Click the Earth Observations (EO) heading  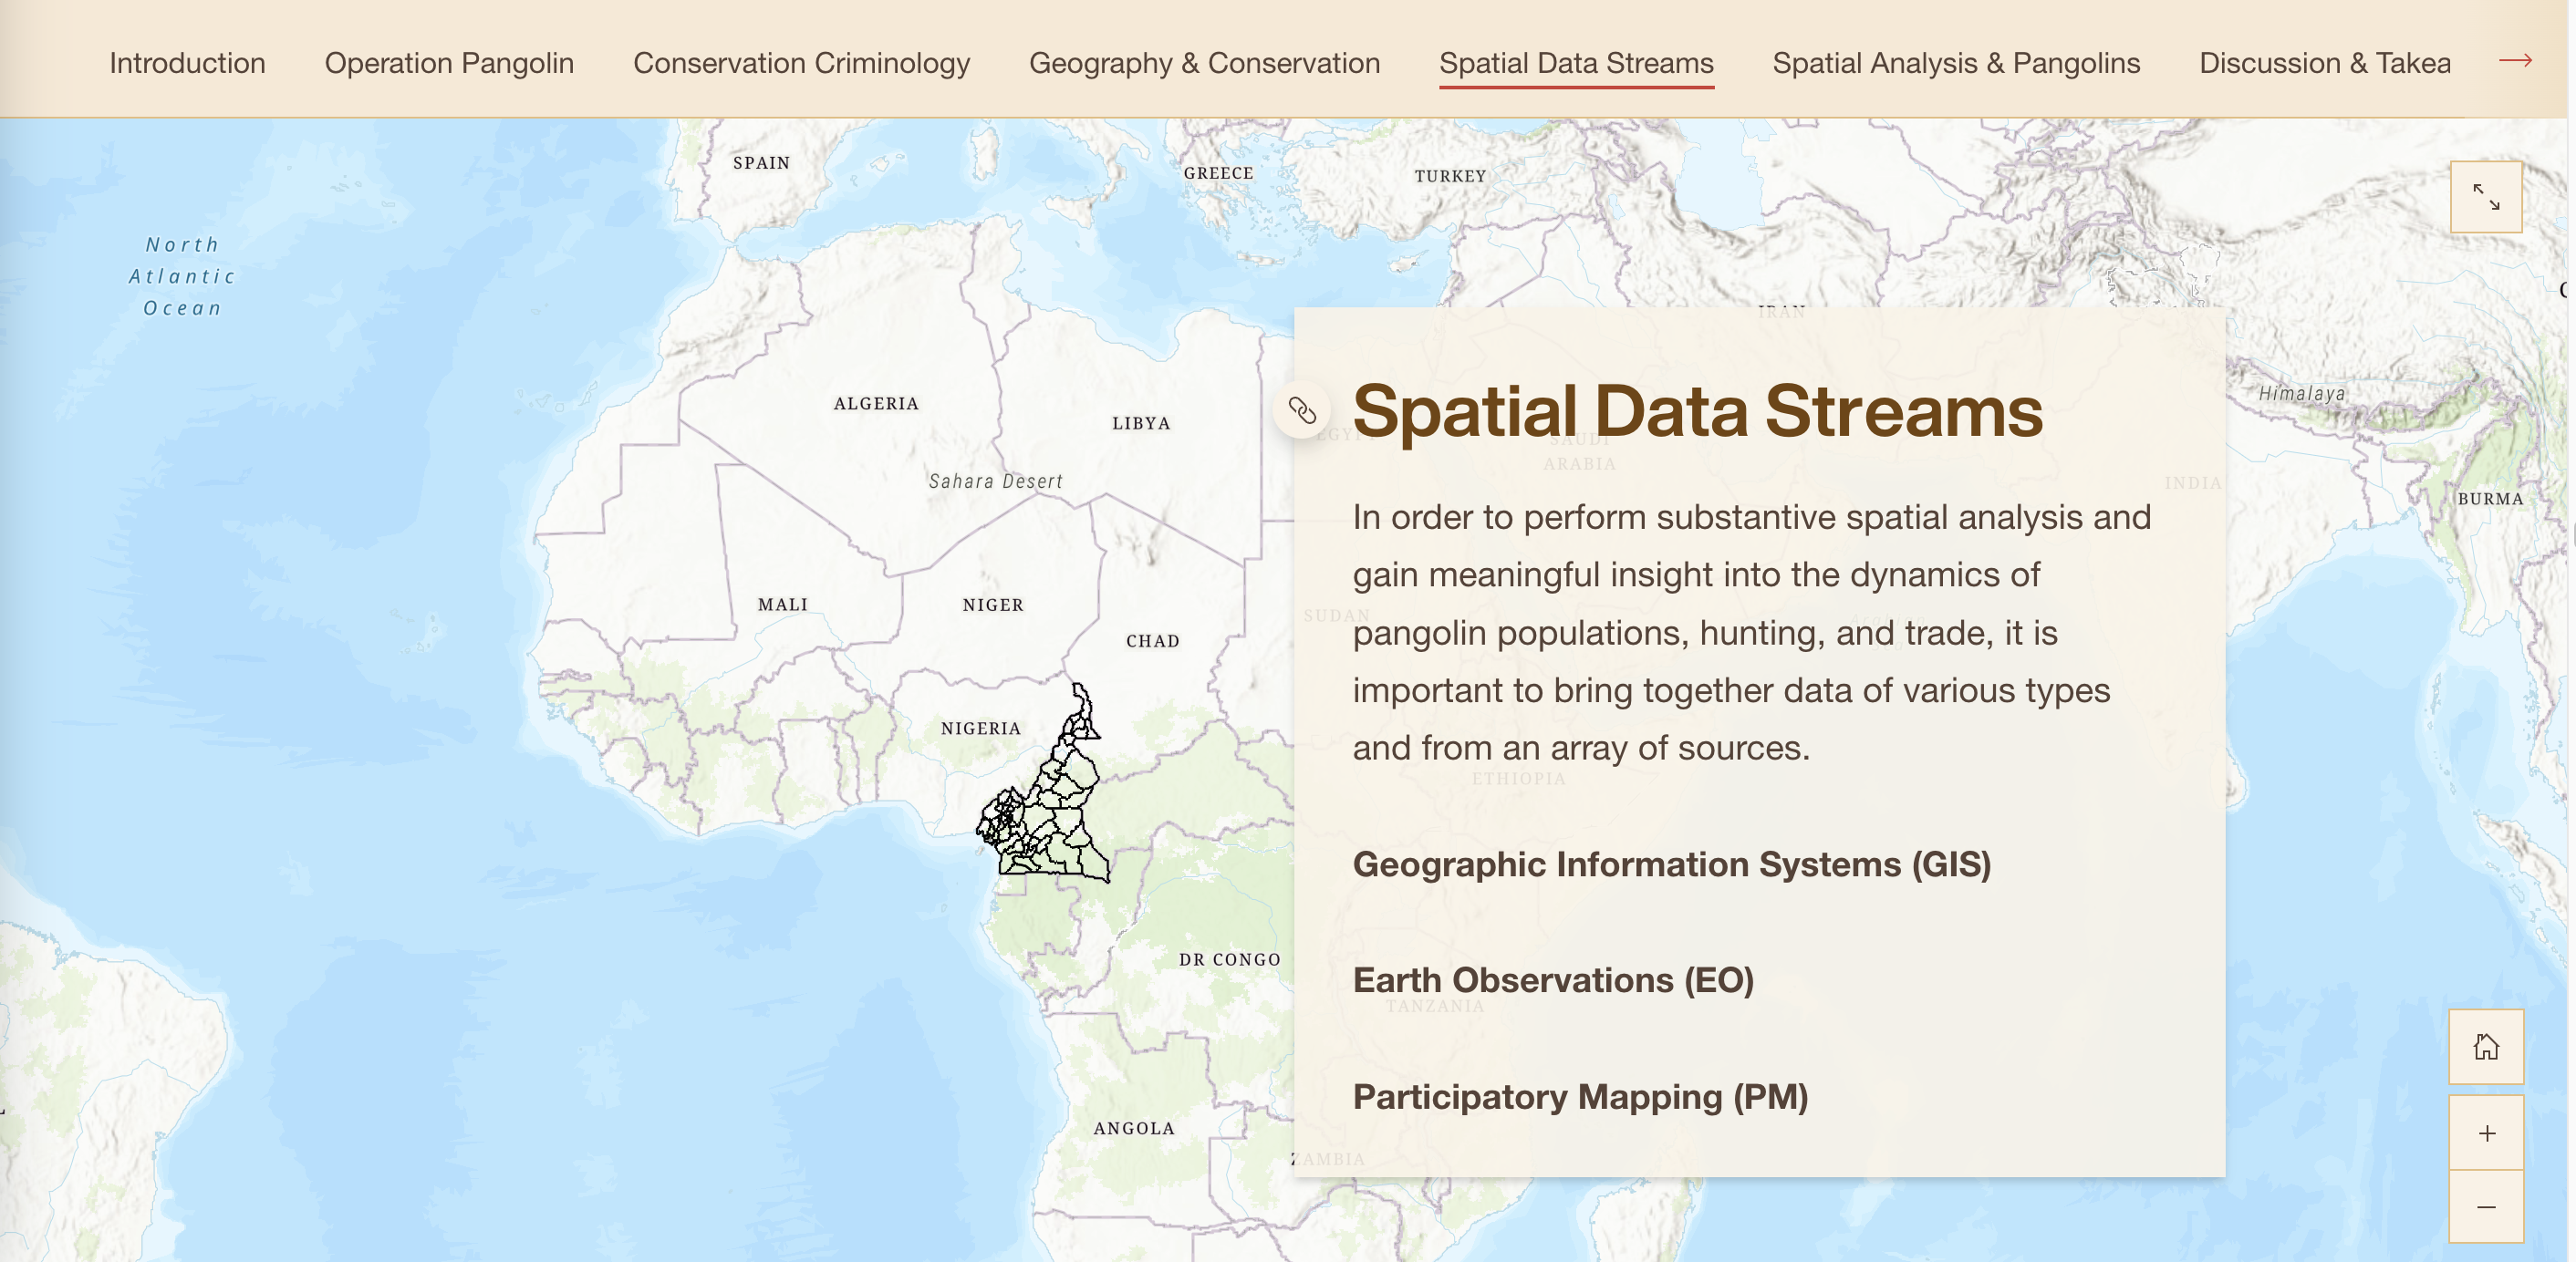(x=1553, y=980)
